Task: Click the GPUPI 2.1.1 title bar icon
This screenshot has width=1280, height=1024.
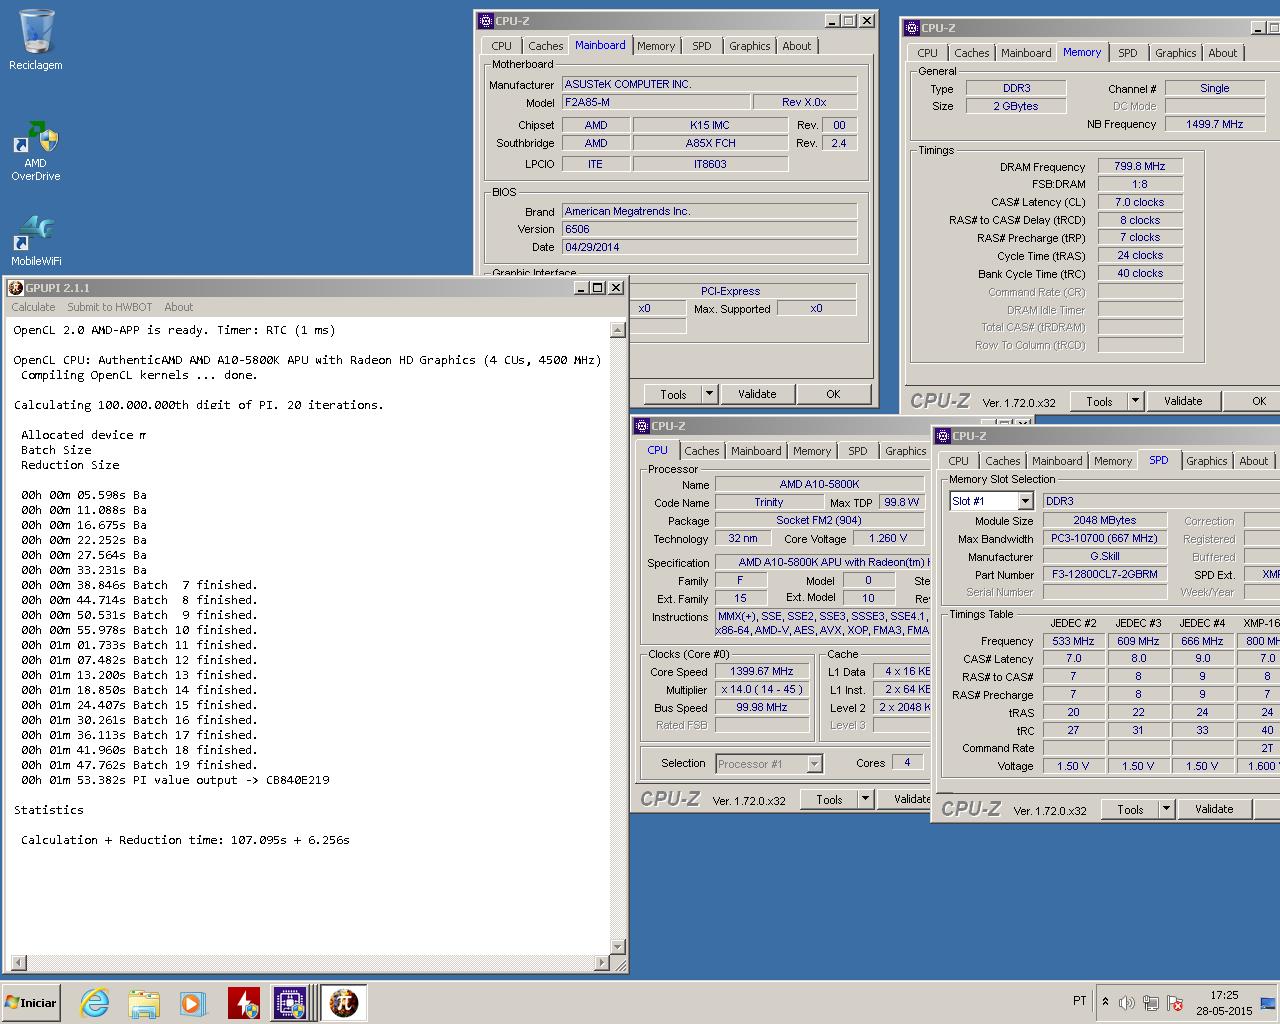Action: click(16, 288)
